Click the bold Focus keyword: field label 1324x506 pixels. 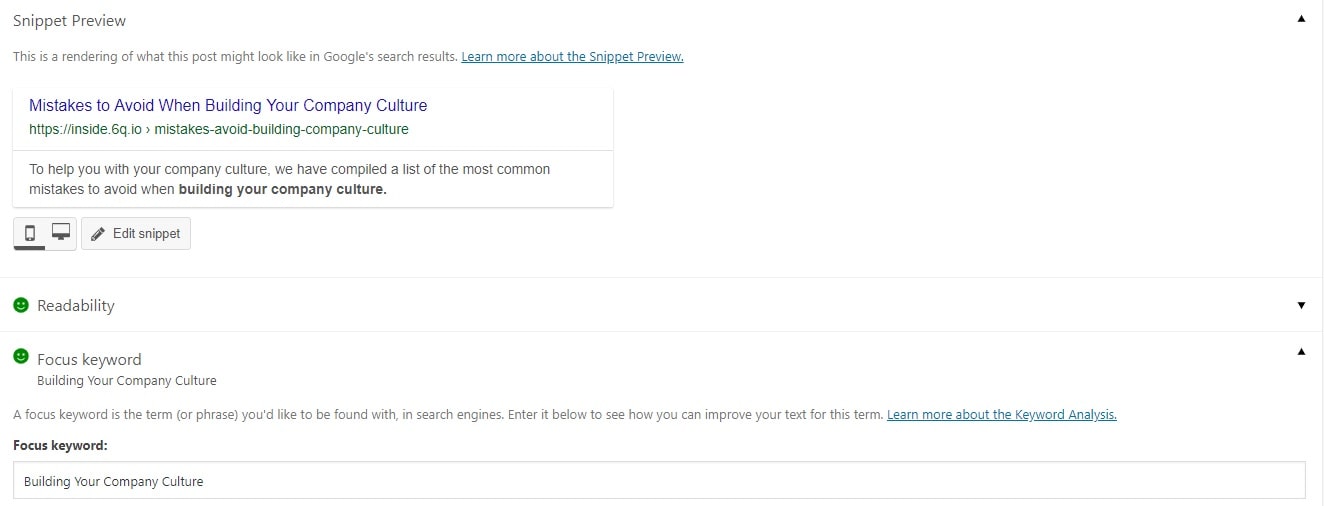60,445
